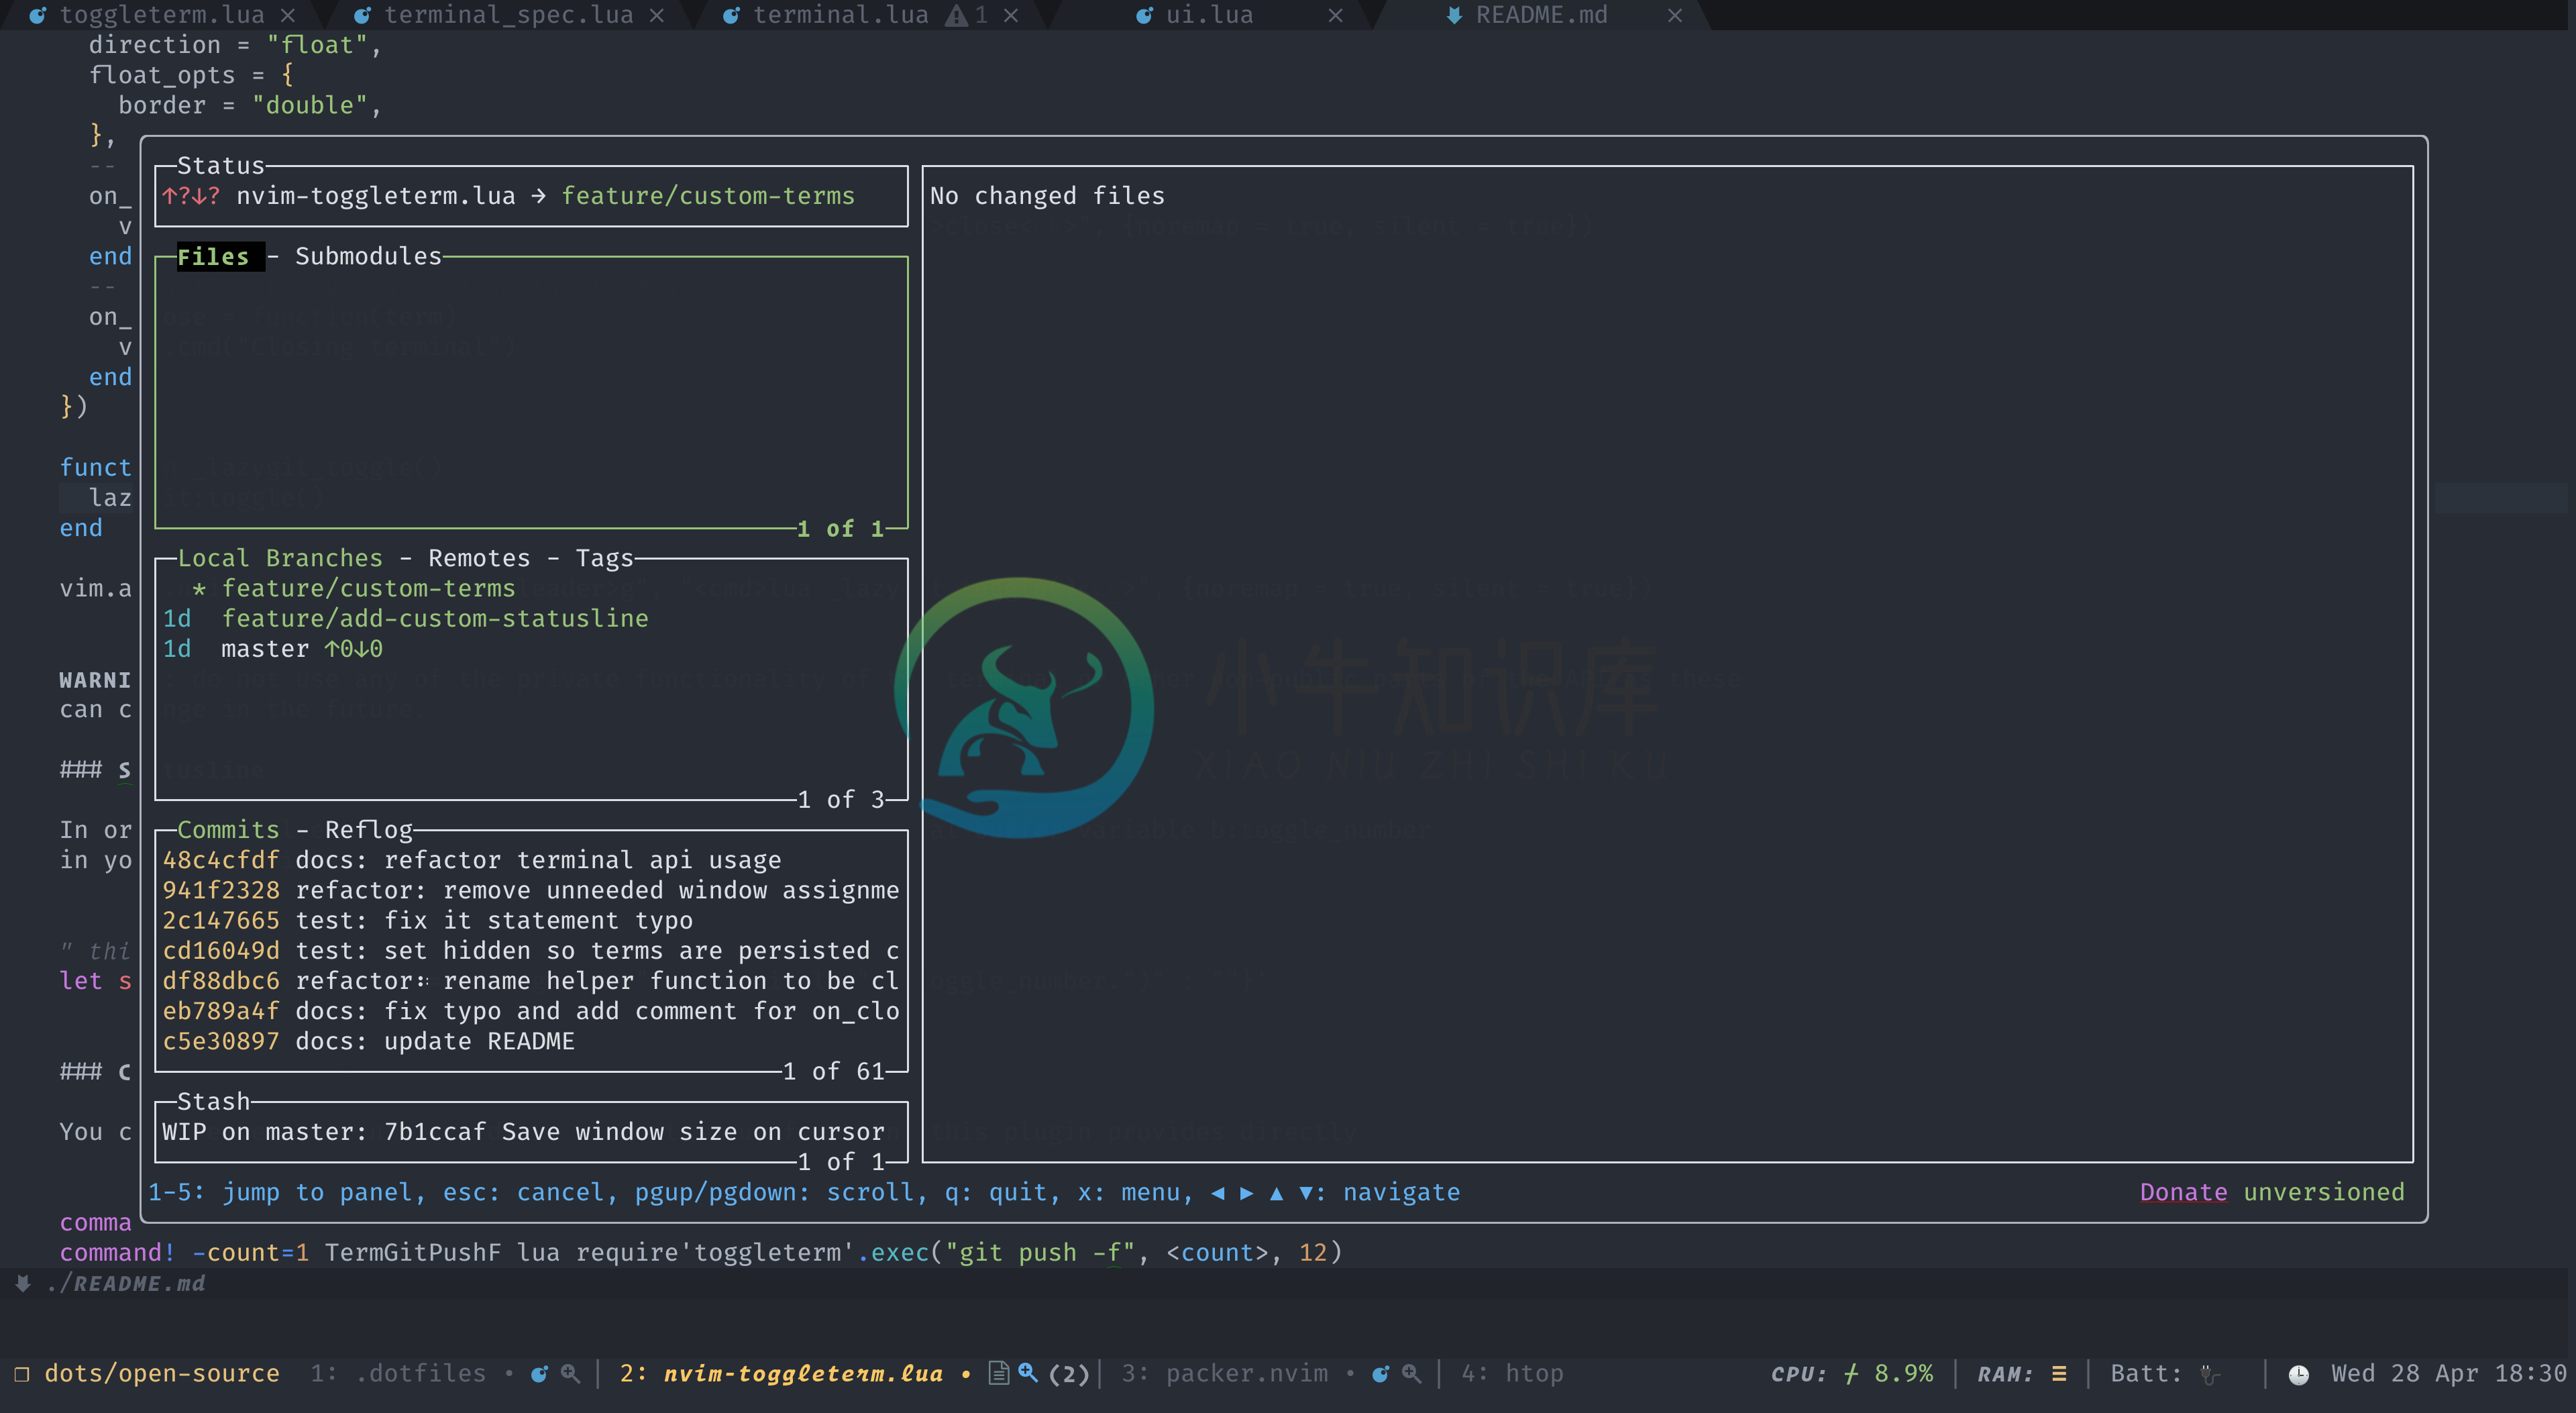Select commit 941f2328 remove unneeded window

(x=532, y=890)
